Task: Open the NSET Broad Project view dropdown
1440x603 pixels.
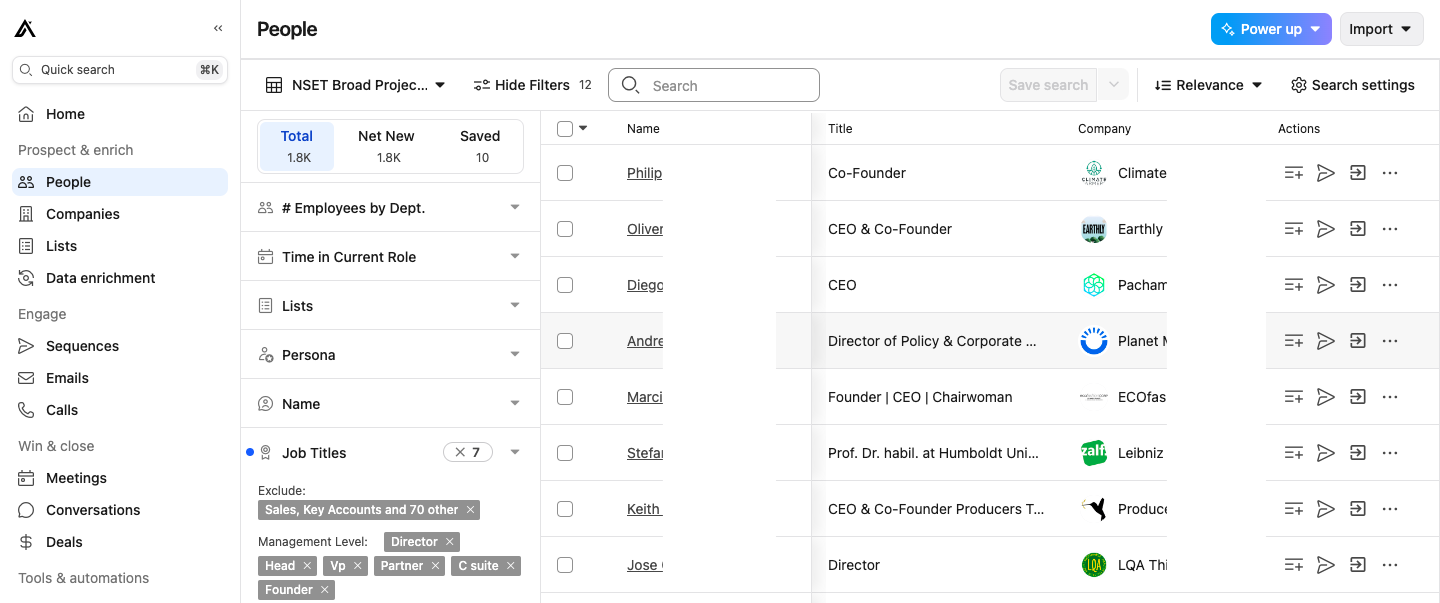Action: 355,85
